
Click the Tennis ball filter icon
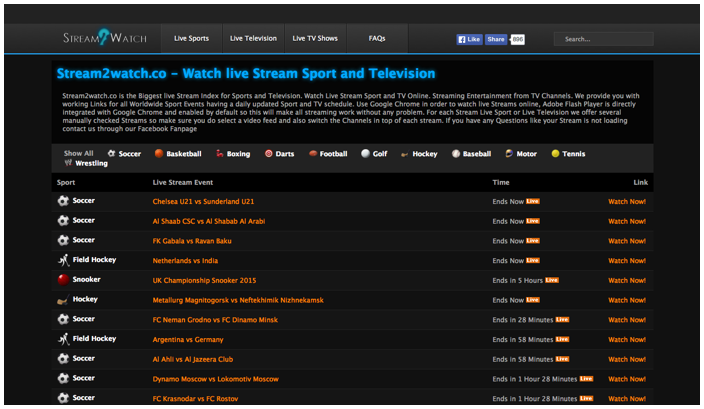[555, 154]
